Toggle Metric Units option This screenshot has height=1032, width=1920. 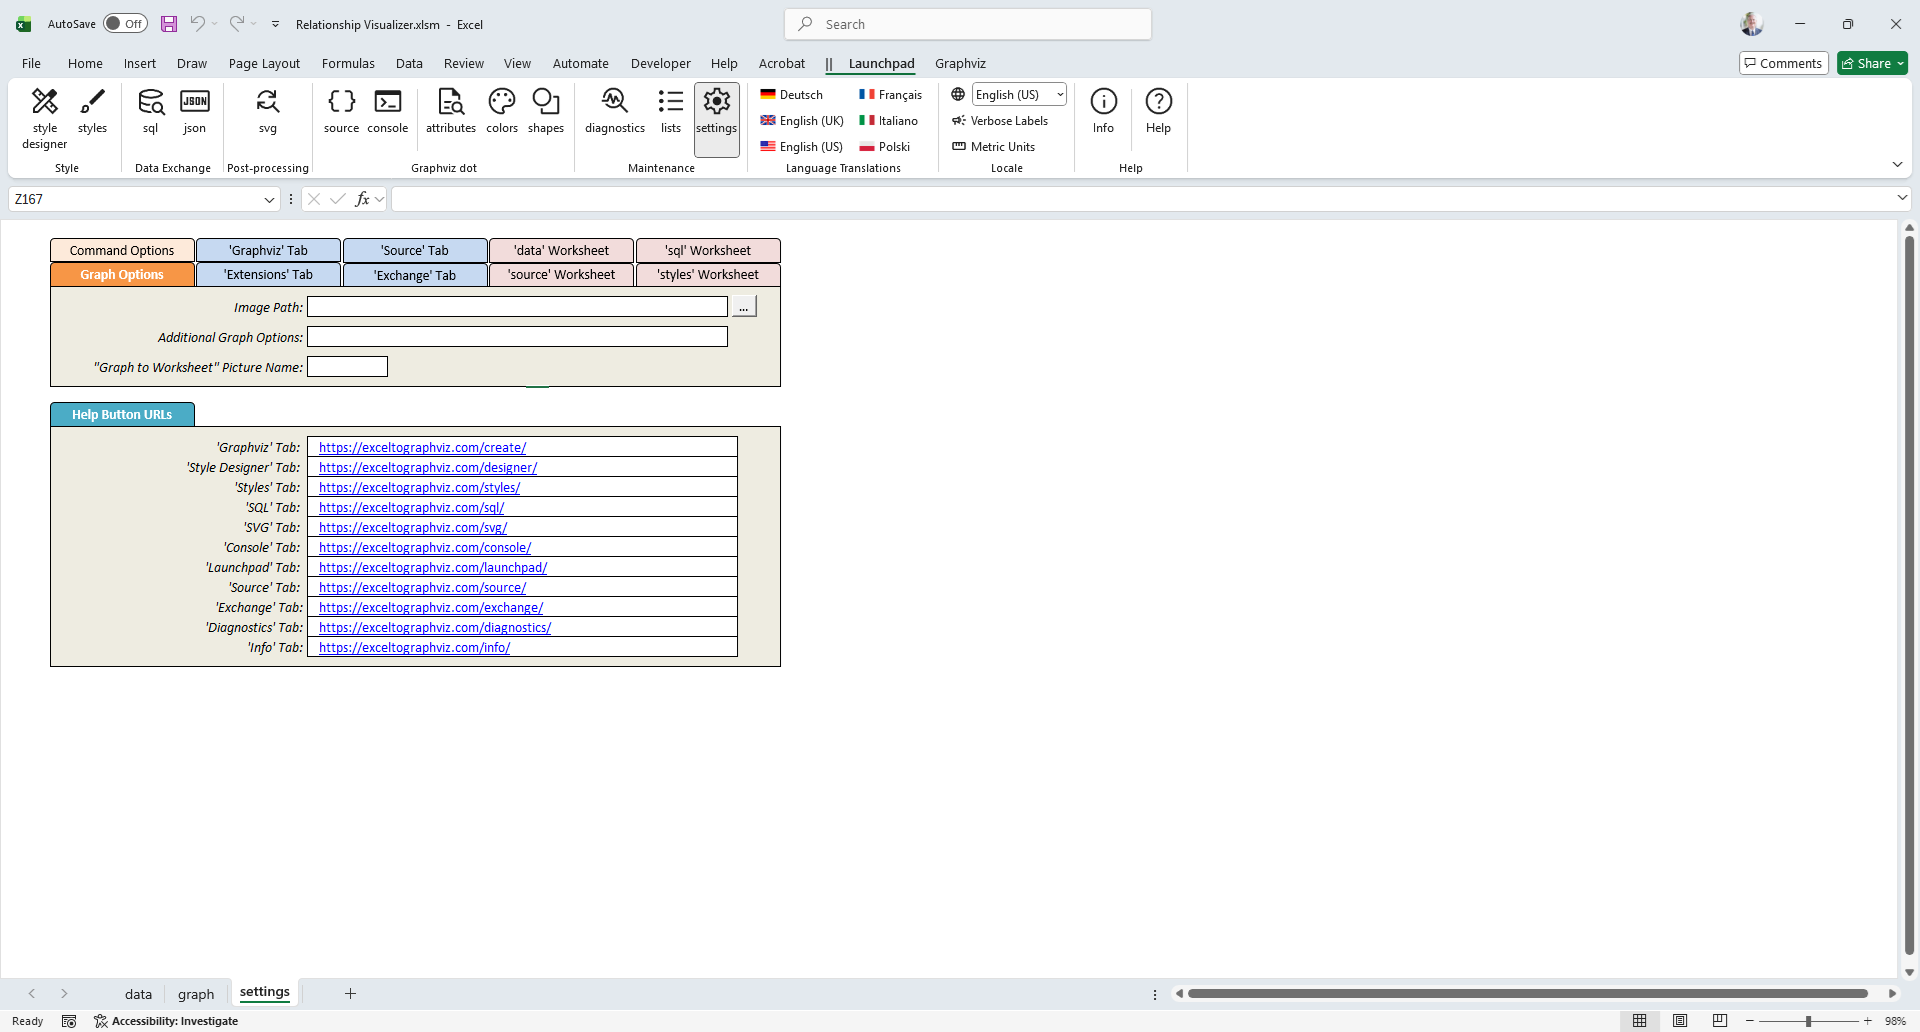tap(993, 147)
